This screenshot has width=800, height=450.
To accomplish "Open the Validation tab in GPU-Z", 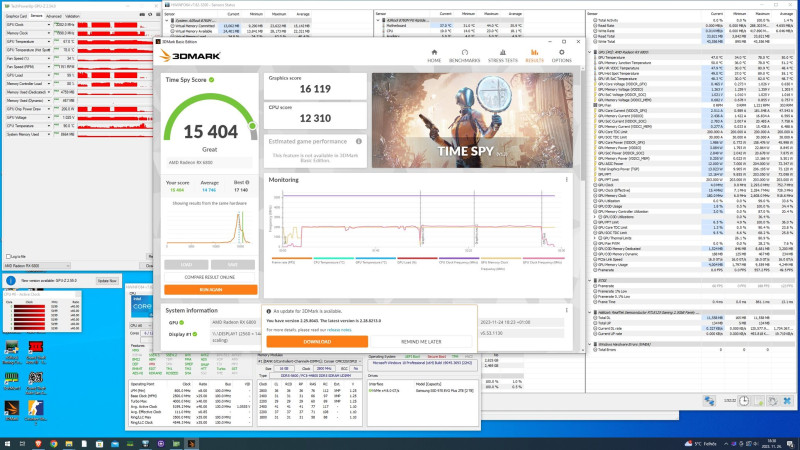I will tap(72, 16).
